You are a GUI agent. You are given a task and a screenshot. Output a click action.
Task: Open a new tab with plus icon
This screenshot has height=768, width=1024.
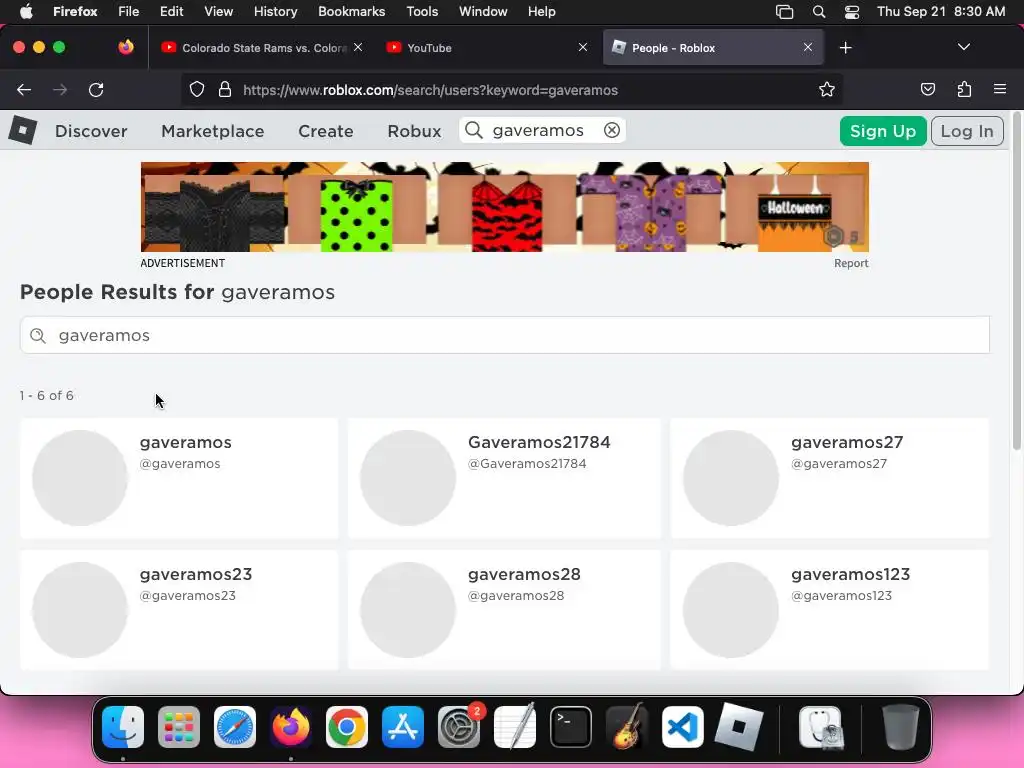coord(846,48)
